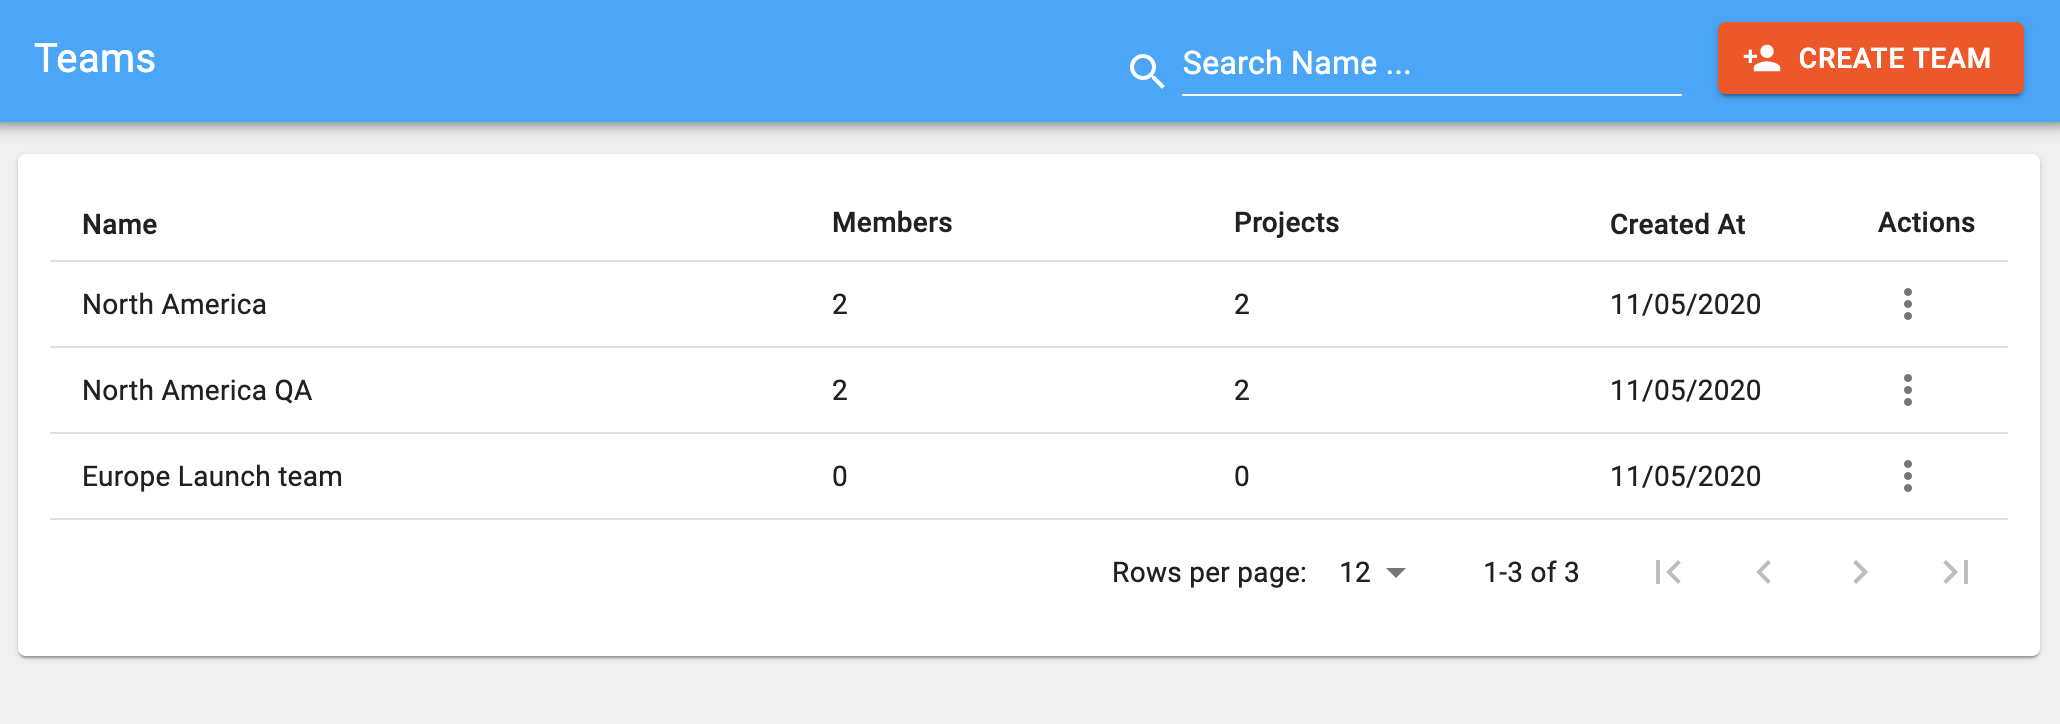Go to the previous page of teams
This screenshot has width=2060, height=724.
click(x=1764, y=572)
